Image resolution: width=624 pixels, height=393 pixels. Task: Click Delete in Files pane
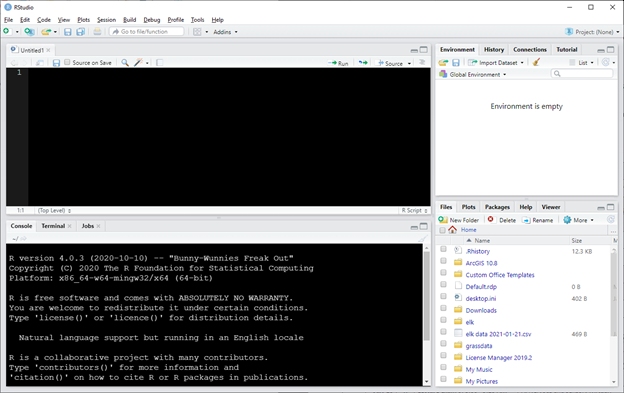pyautogui.click(x=502, y=220)
